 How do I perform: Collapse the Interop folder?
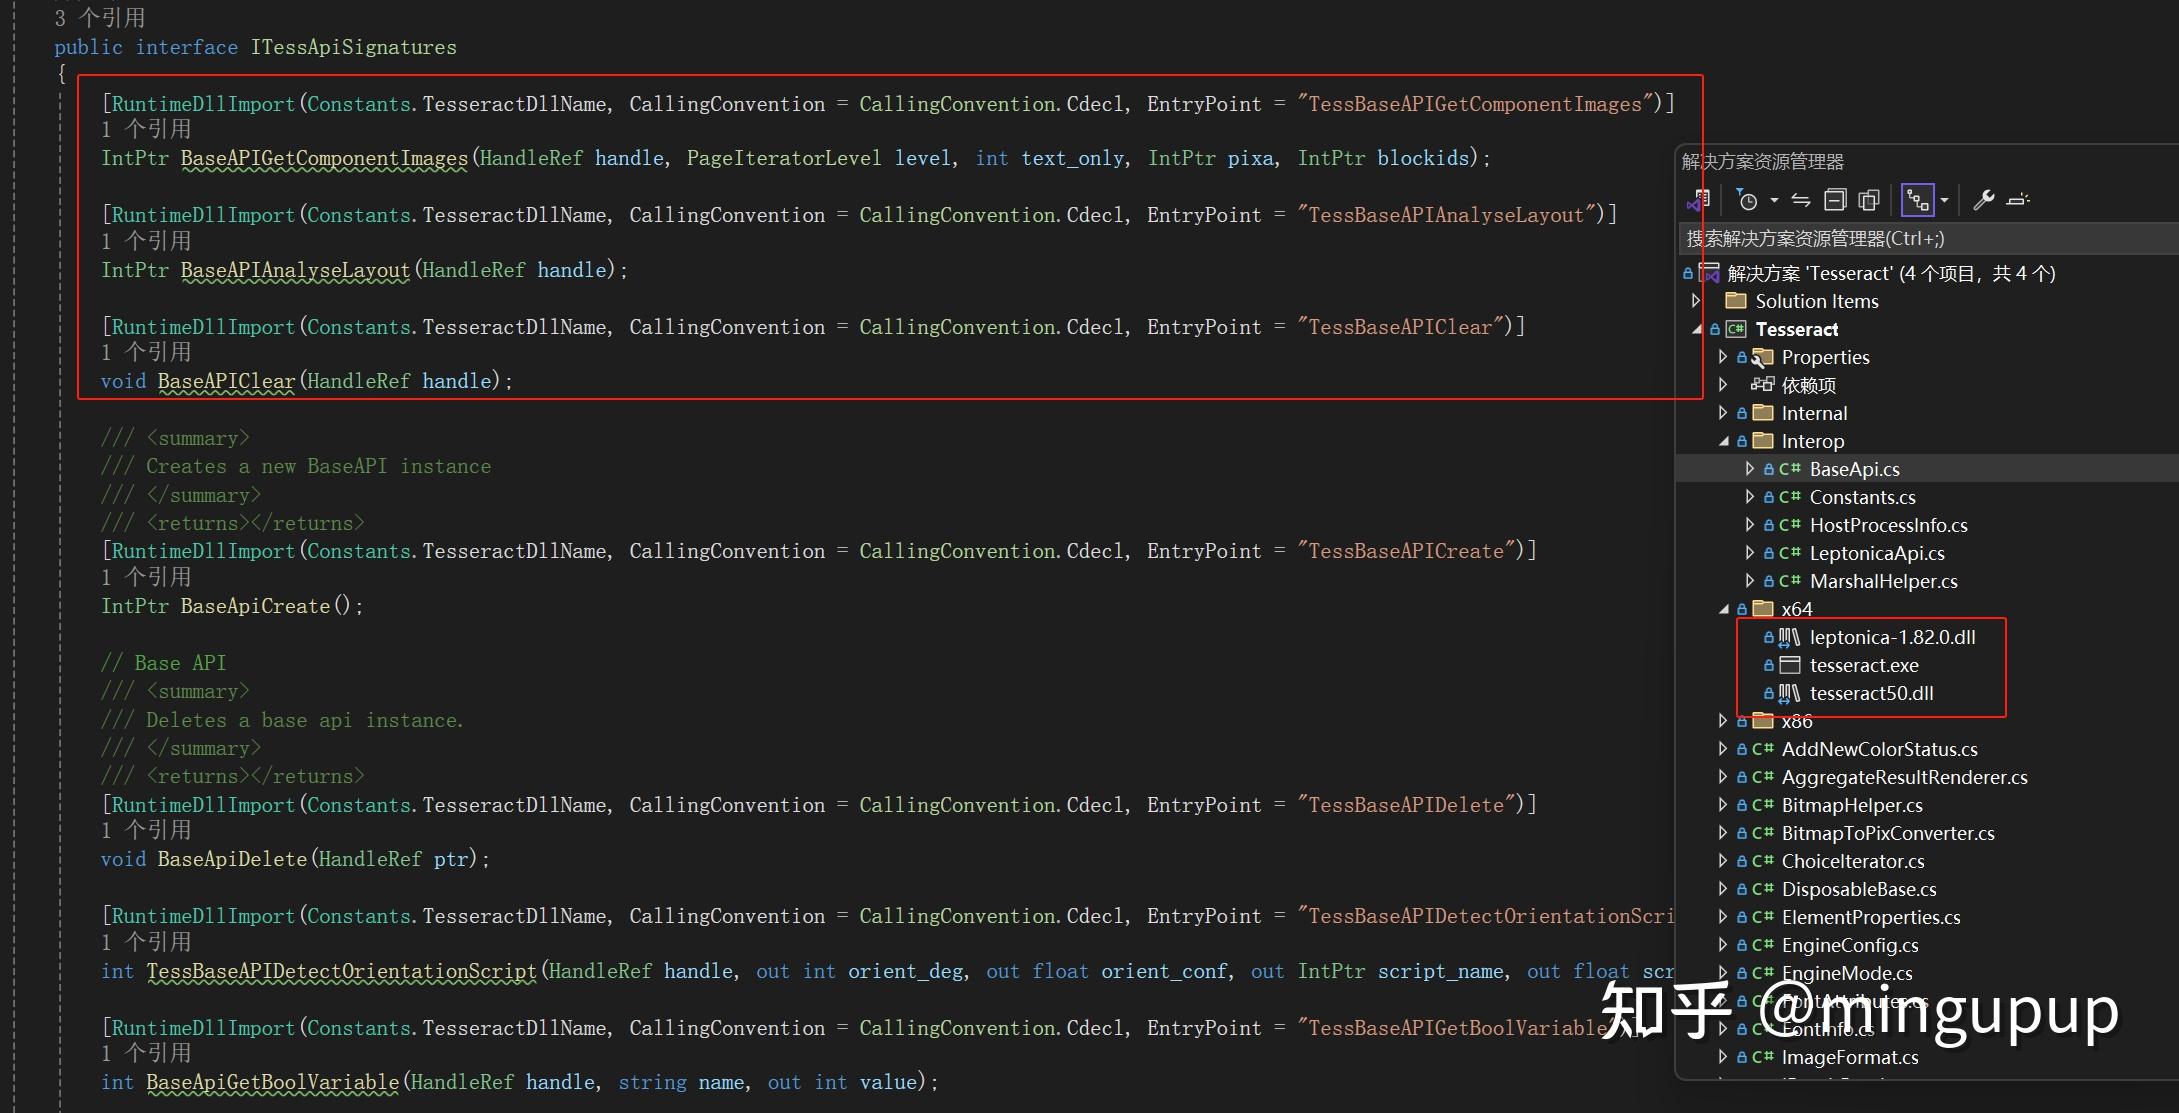[x=1724, y=440]
